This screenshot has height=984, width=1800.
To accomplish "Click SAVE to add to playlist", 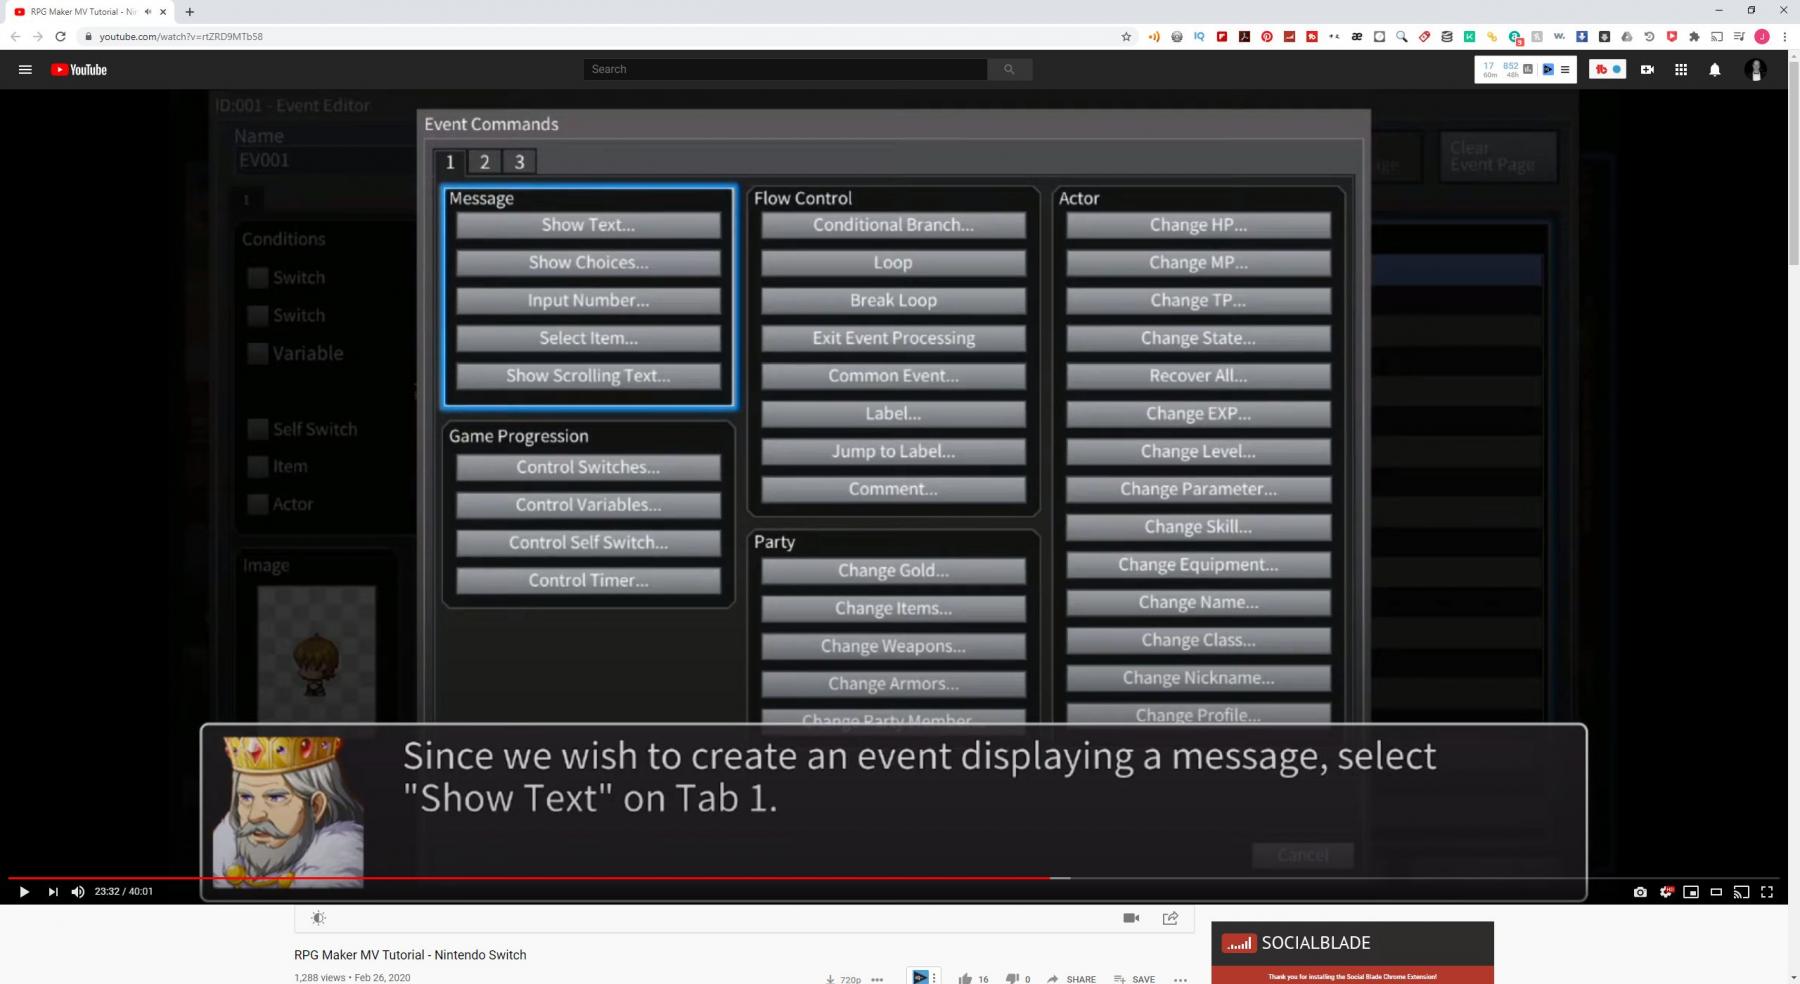I will click(1135, 979).
